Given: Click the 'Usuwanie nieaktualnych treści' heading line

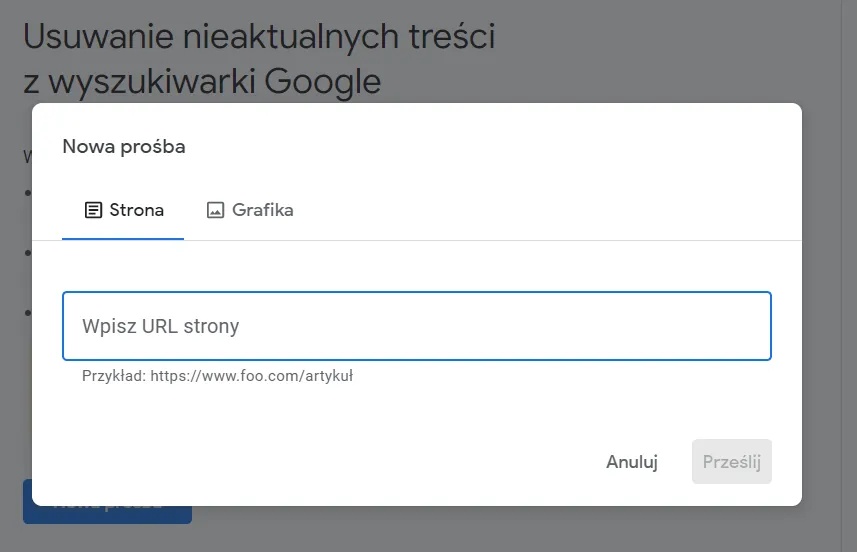Looking at the screenshot, I should pyautogui.click(x=259, y=37).
